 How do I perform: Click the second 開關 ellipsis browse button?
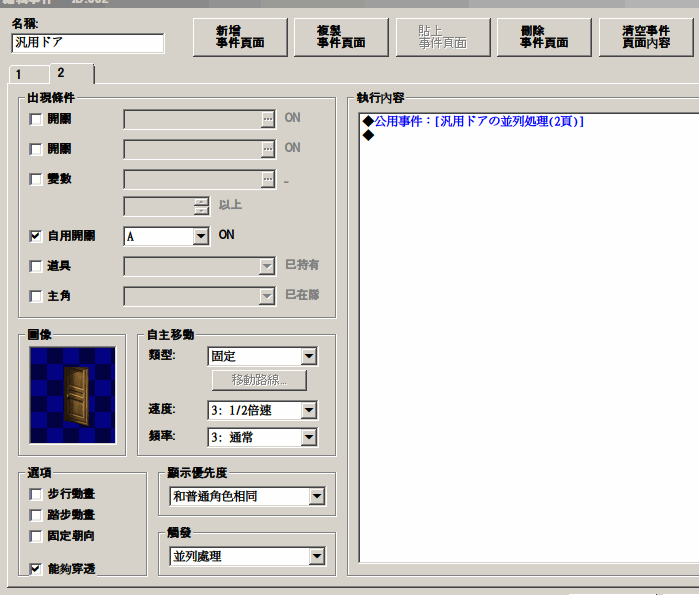[267, 149]
